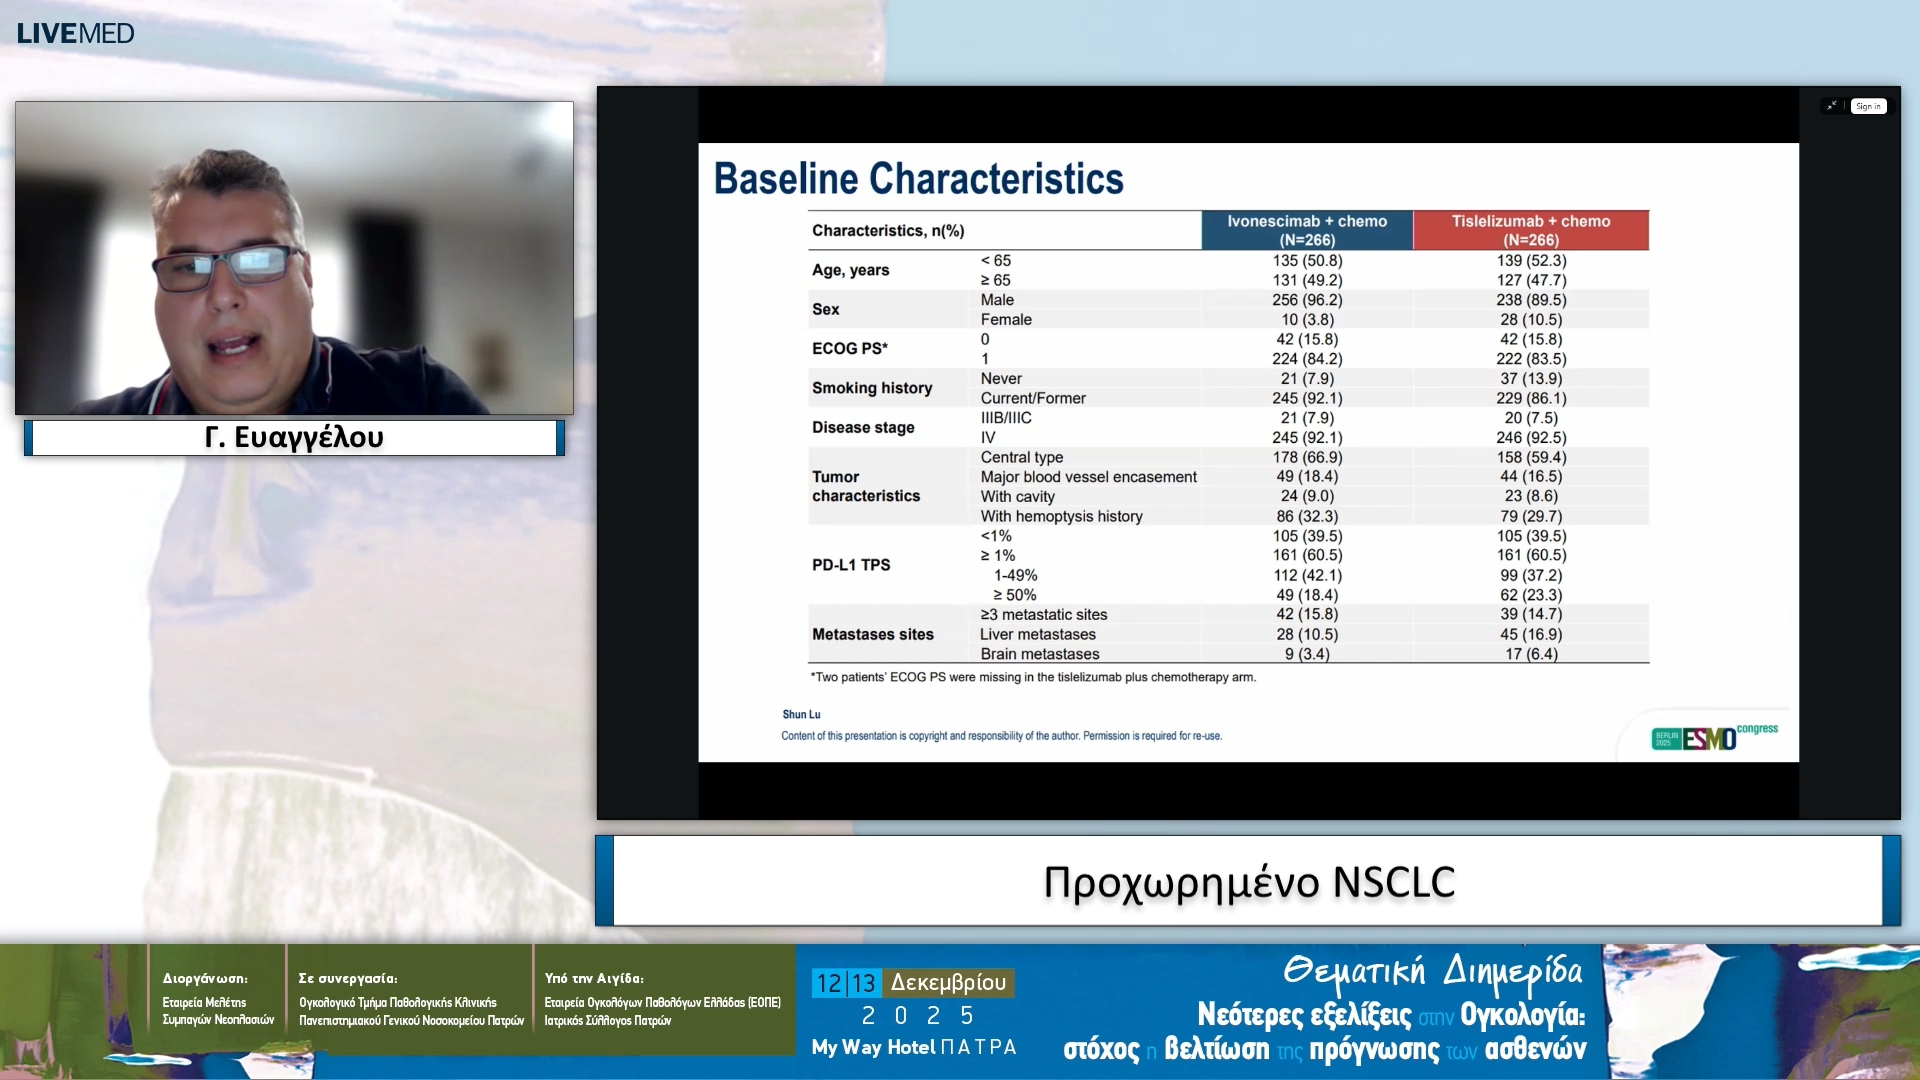The image size is (1920, 1080).
Task: Click the Διοργάνωση organizer section
Action: [217, 1000]
